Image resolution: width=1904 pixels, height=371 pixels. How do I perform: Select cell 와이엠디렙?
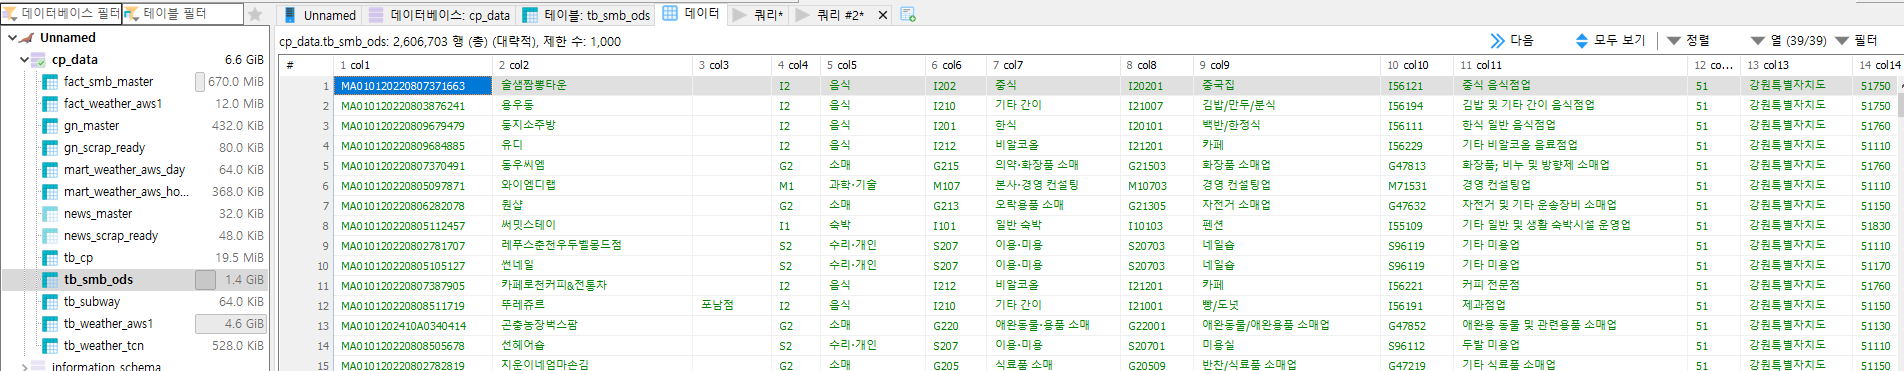pyautogui.click(x=593, y=186)
